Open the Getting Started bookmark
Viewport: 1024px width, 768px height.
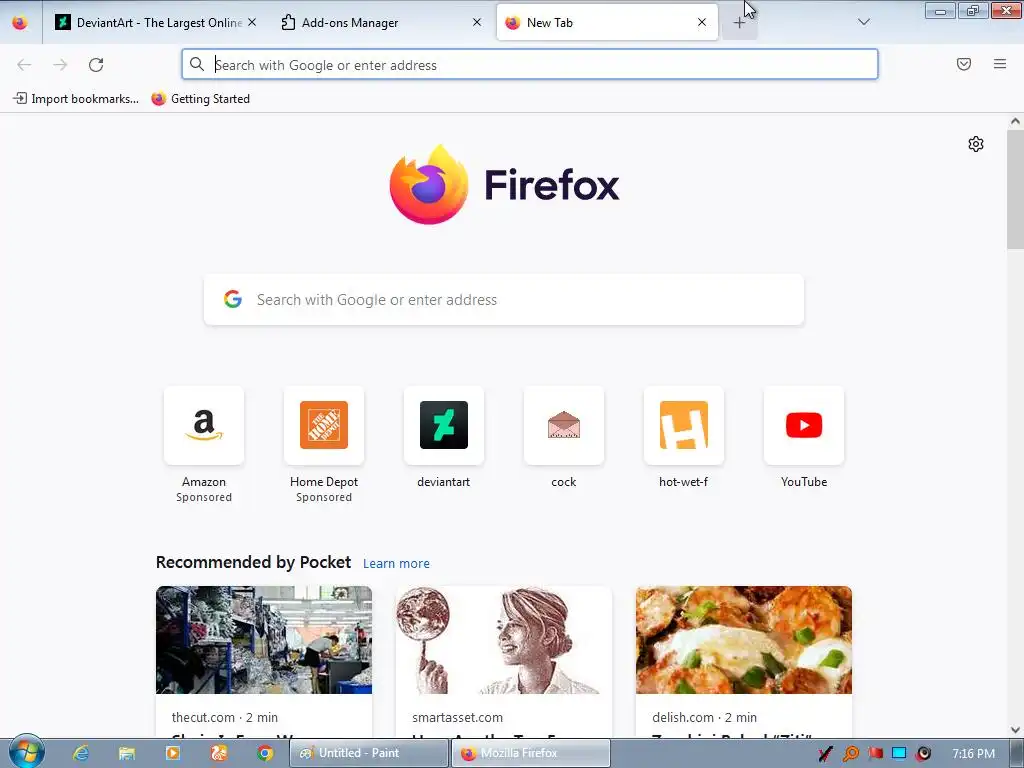point(200,99)
